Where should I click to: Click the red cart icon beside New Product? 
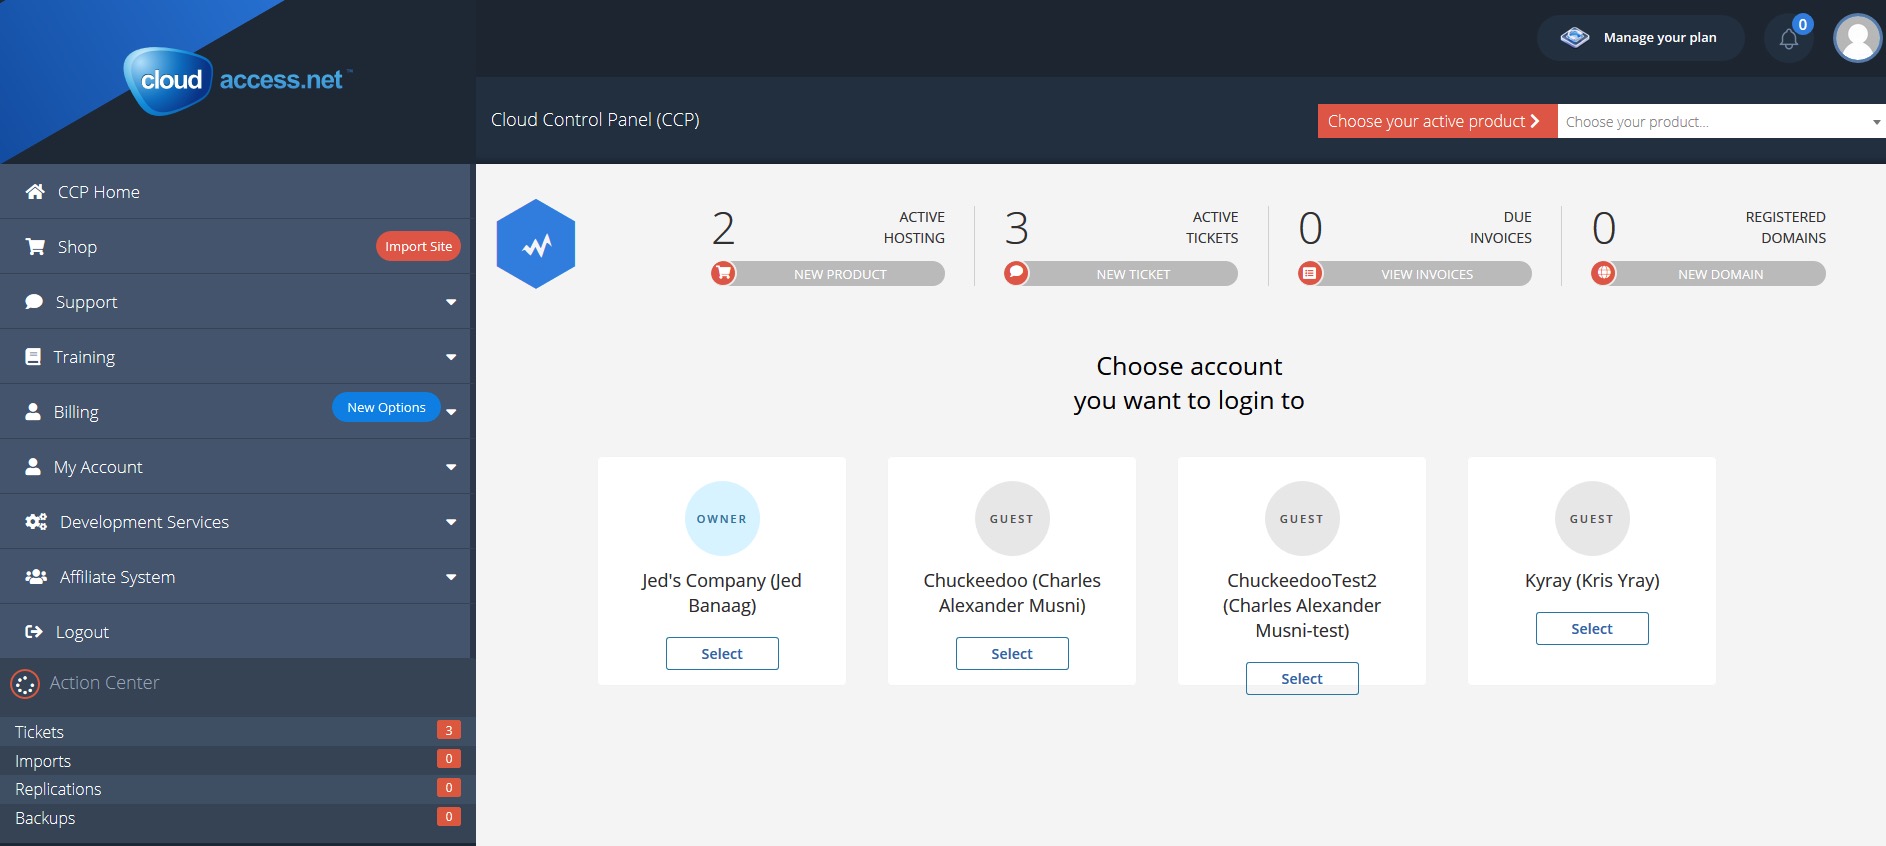point(723,273)
